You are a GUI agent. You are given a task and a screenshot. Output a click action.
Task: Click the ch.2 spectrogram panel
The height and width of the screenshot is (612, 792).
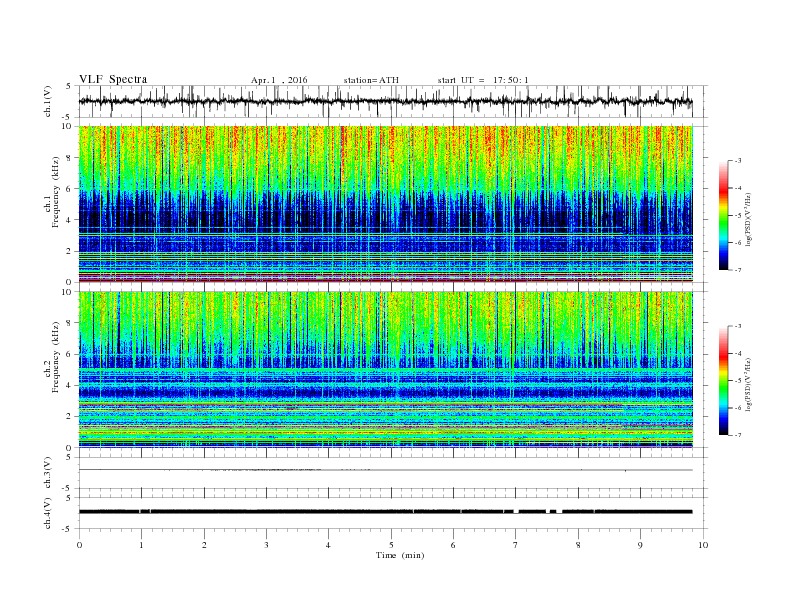tap(385, 370)
